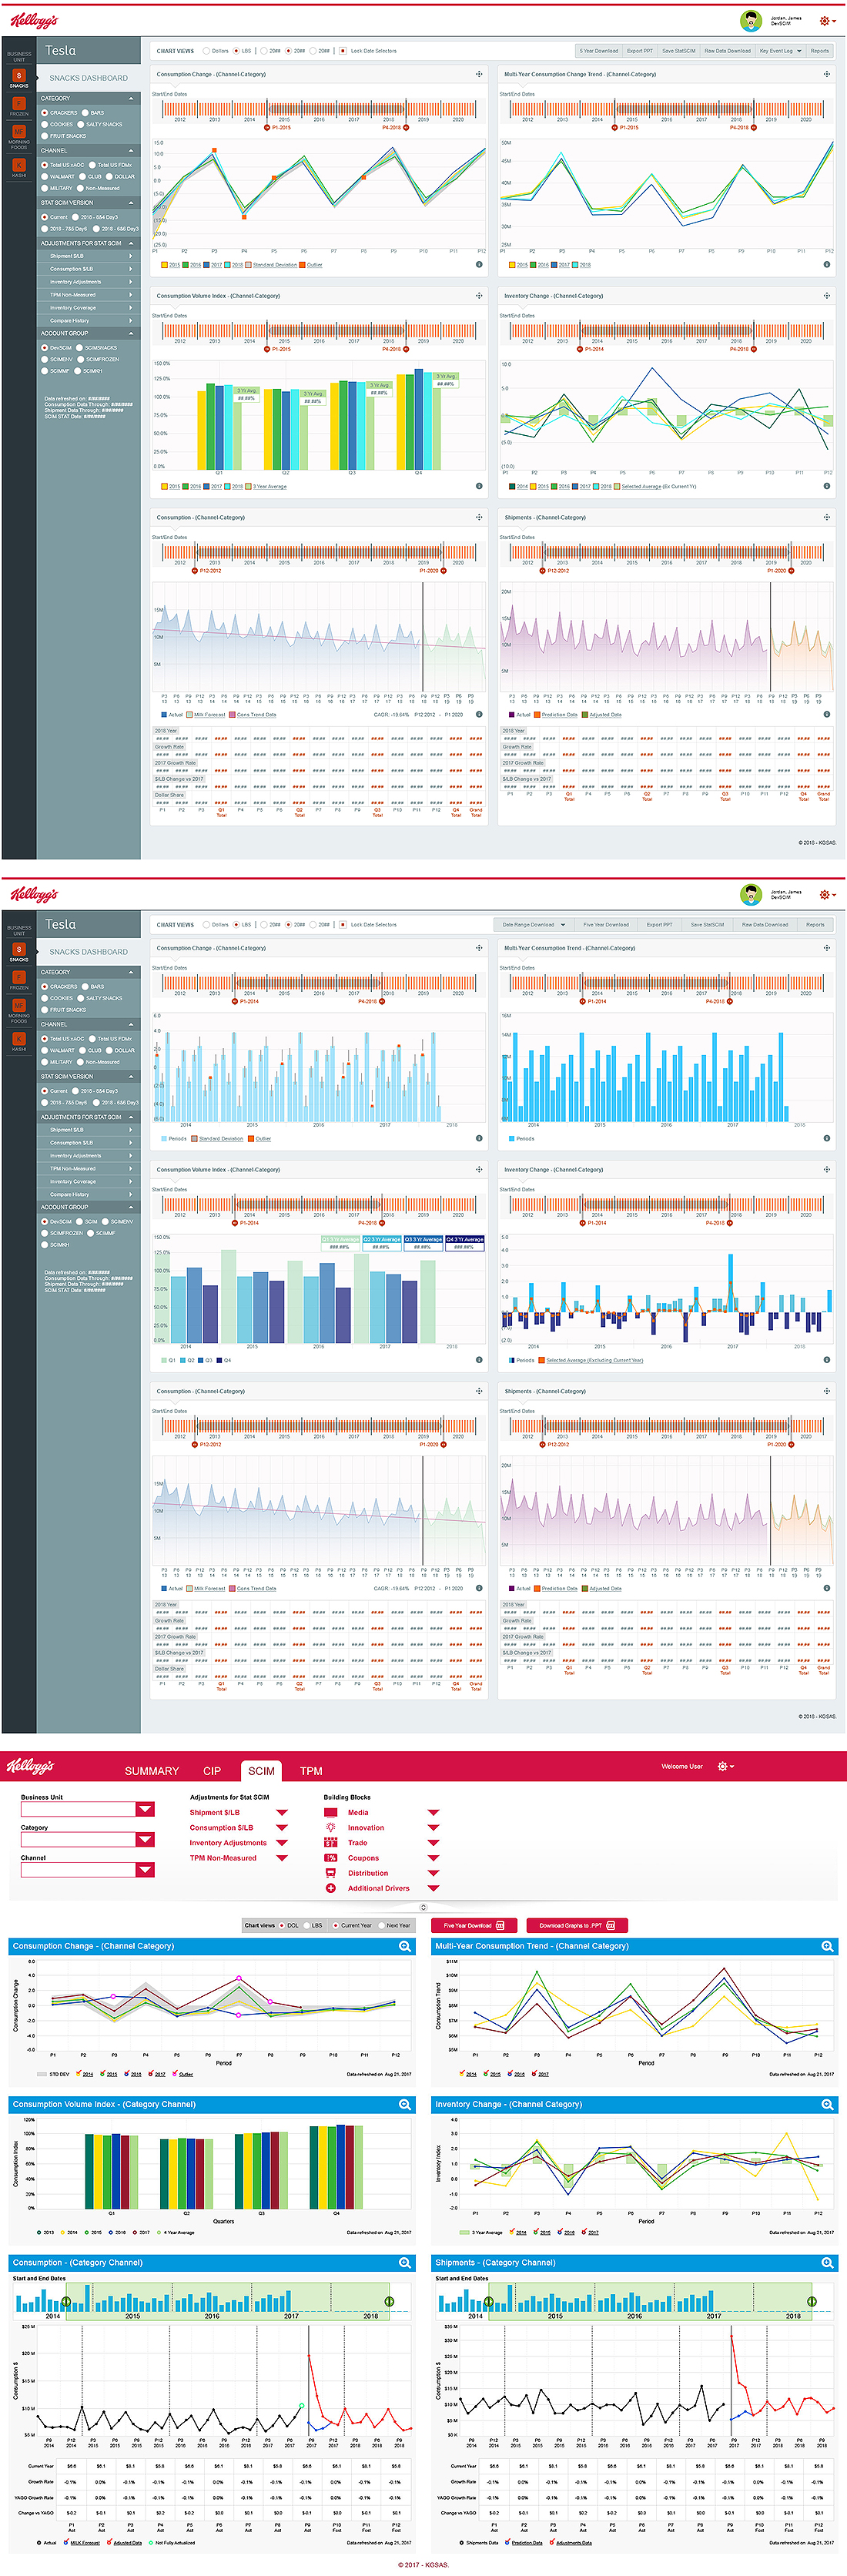The height and width of the screenshot is (2576, 847).
Task: Click magnifier on Shipments - (Category Channel) panel
Action: pyautogui.click(x=827, y=2263)
